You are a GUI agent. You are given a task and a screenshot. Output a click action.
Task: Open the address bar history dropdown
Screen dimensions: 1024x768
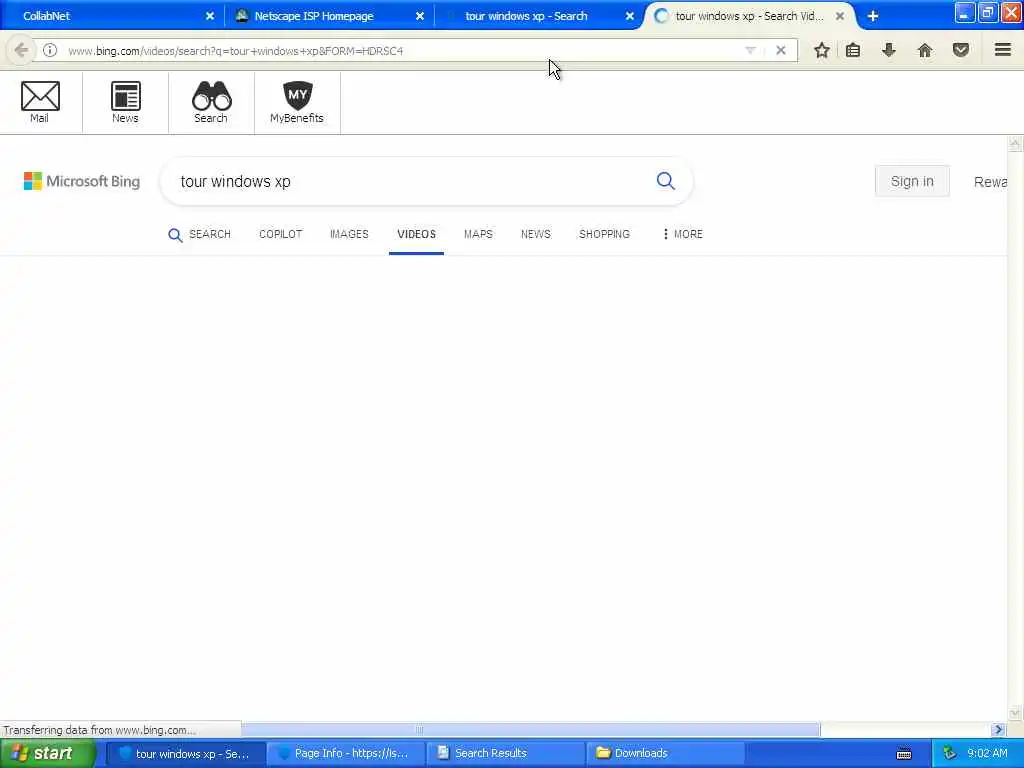click(750, 50)
